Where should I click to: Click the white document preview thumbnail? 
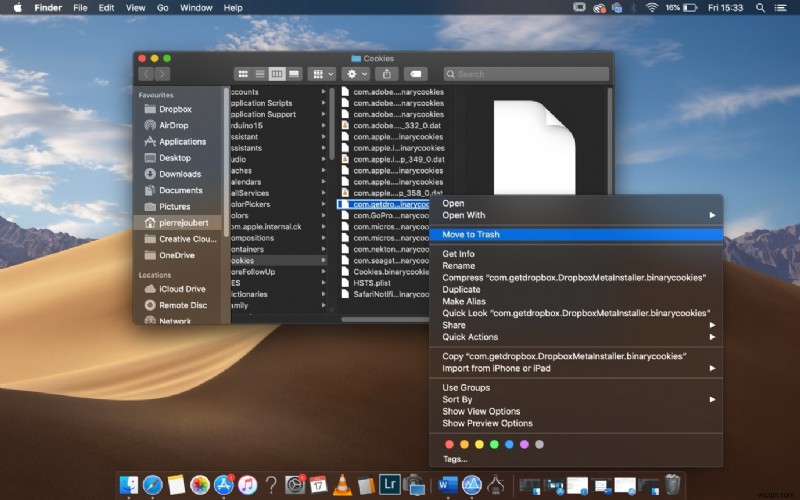(534, 147)
